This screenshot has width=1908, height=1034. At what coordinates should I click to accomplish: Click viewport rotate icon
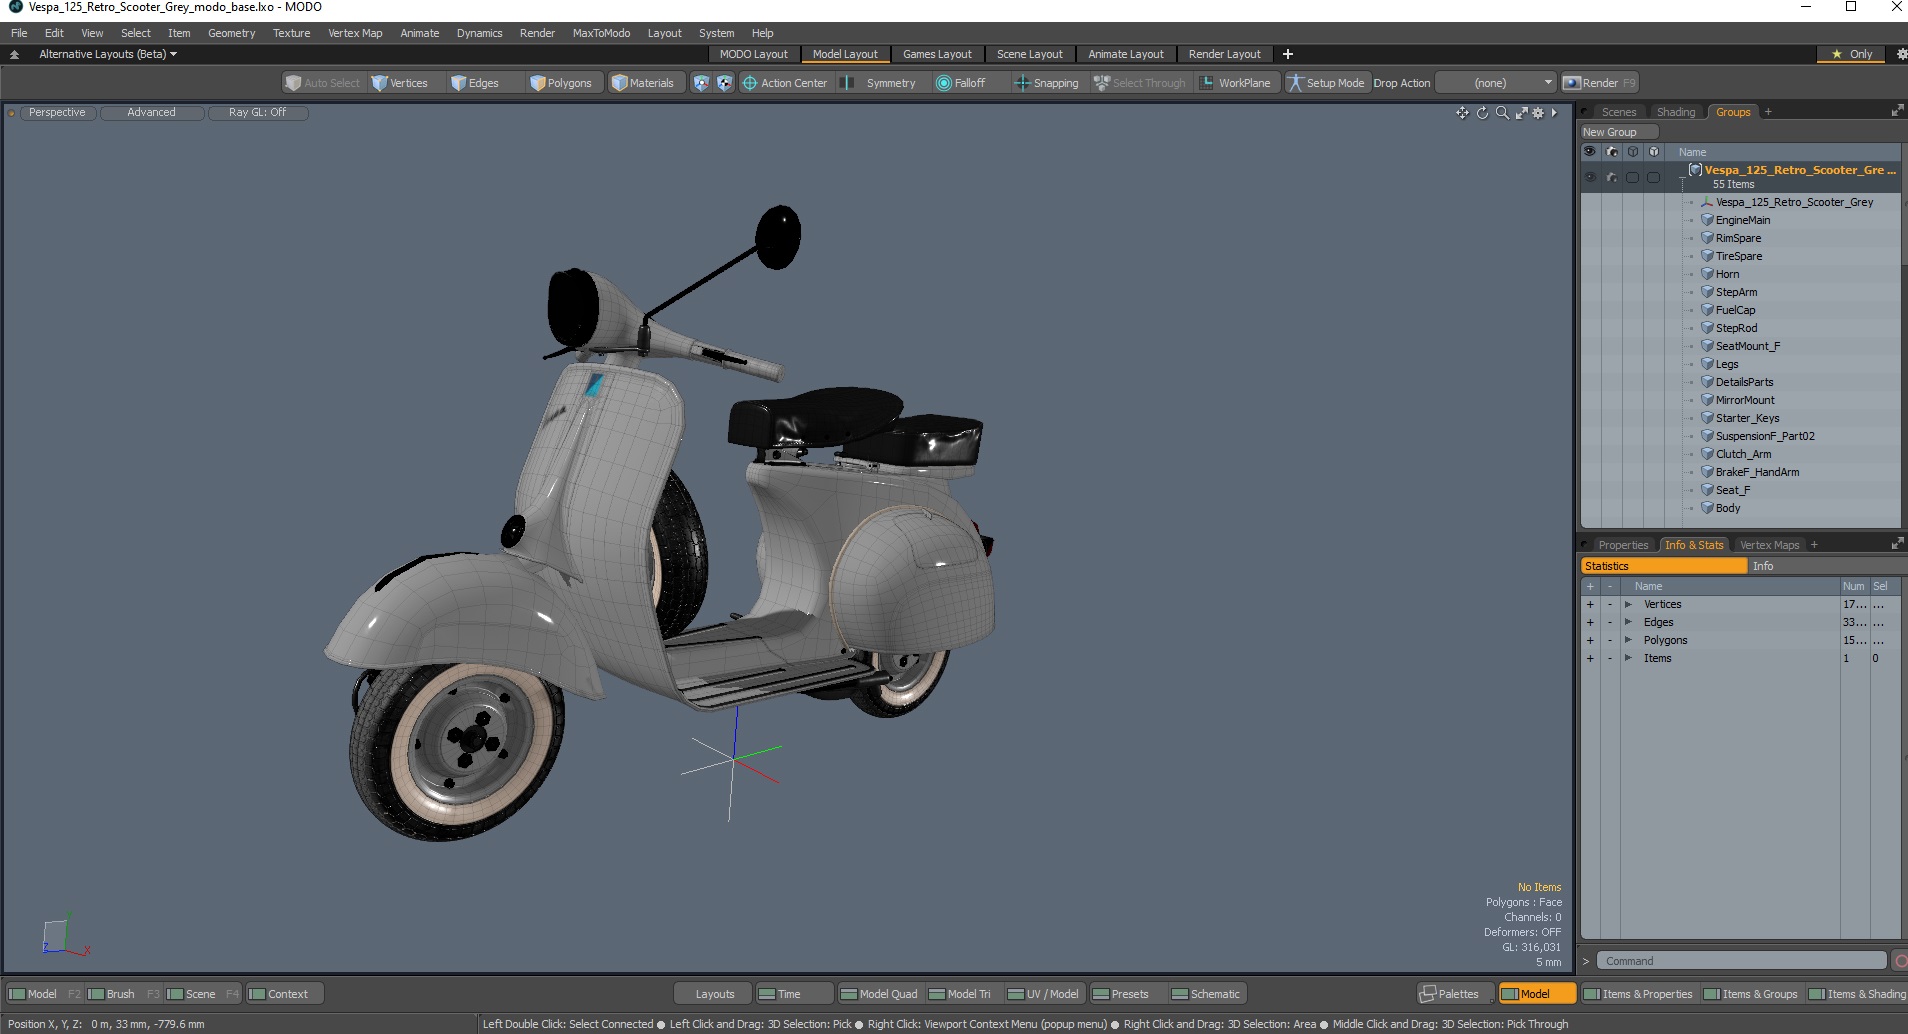pos(1482,113)
